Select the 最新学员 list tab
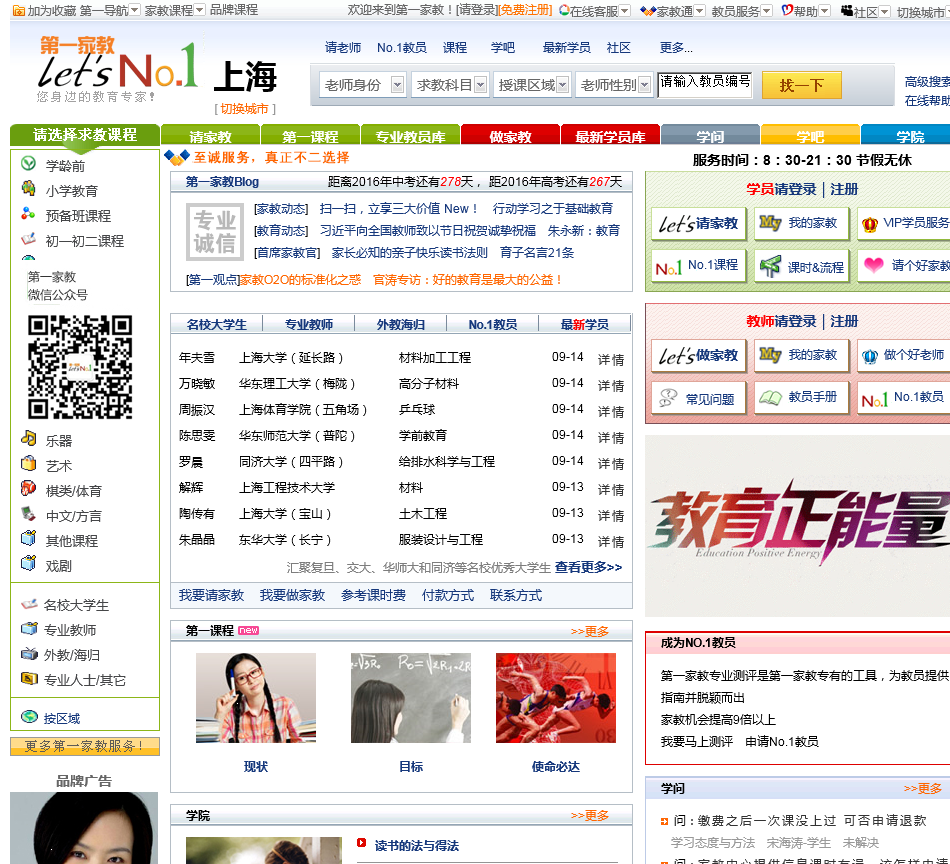Viewport: 950px width, 864px height. tap(585, 324)
